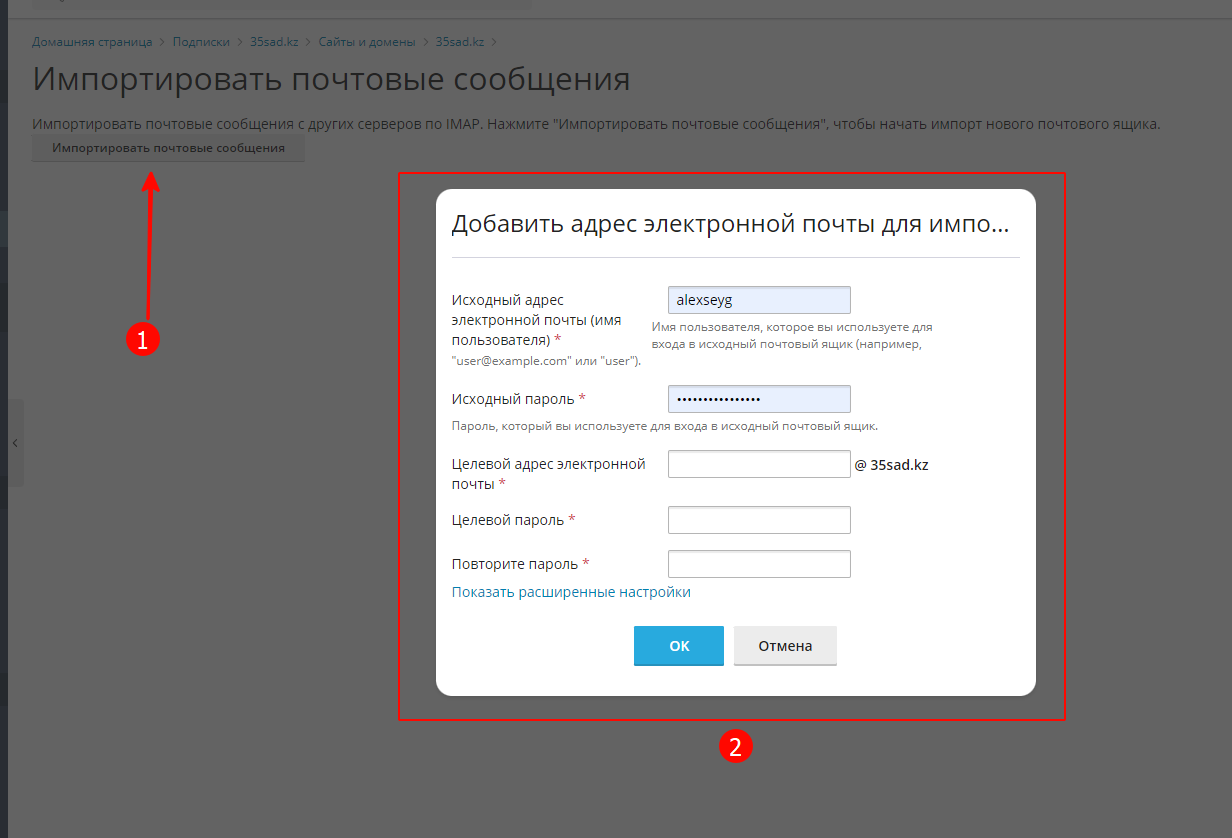Viewport: 1232px width, 838px height.
Task: Focus the Целевой пароль input field
Action: [x=758, y=520]
